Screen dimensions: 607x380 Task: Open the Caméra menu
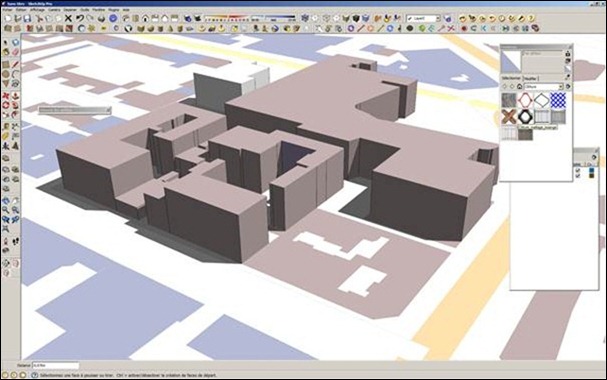[x=54, y=9]
